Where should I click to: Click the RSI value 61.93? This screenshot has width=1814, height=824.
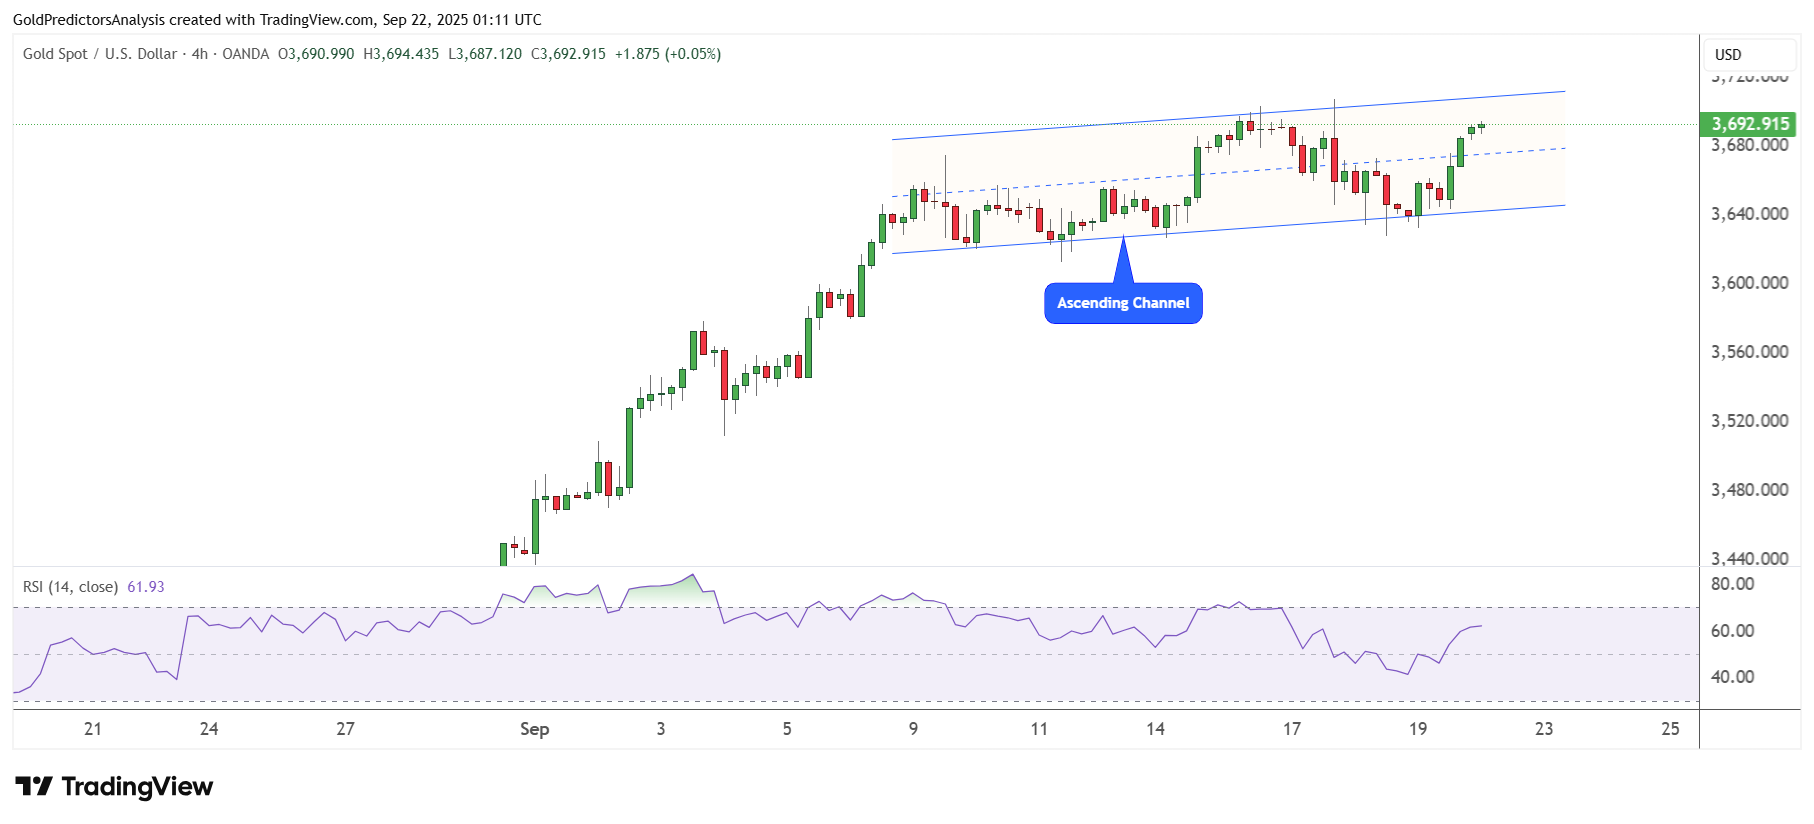[146, 587]
